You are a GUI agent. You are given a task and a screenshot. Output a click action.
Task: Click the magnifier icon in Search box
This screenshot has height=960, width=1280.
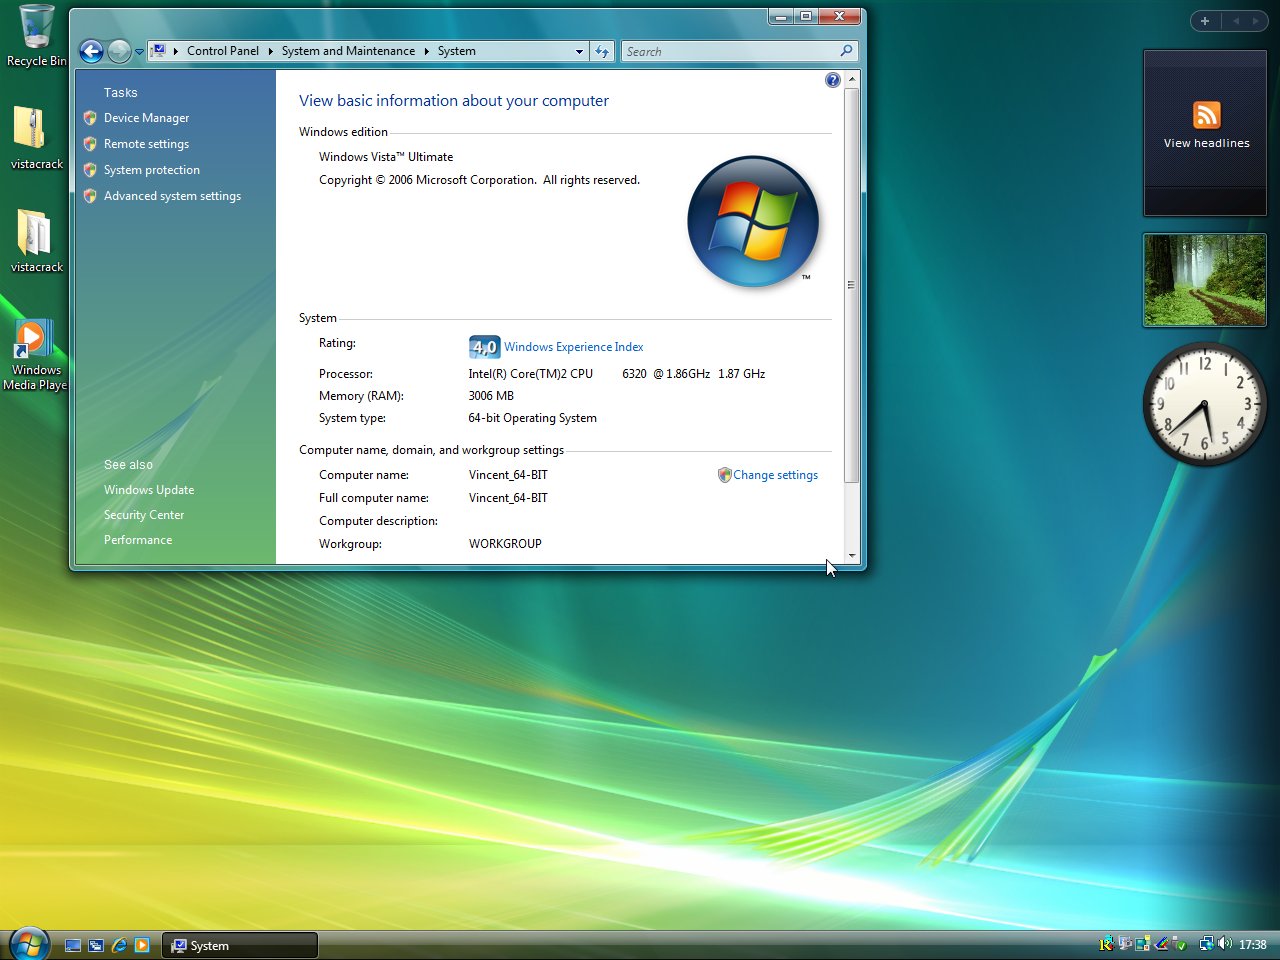click(847, 51)
